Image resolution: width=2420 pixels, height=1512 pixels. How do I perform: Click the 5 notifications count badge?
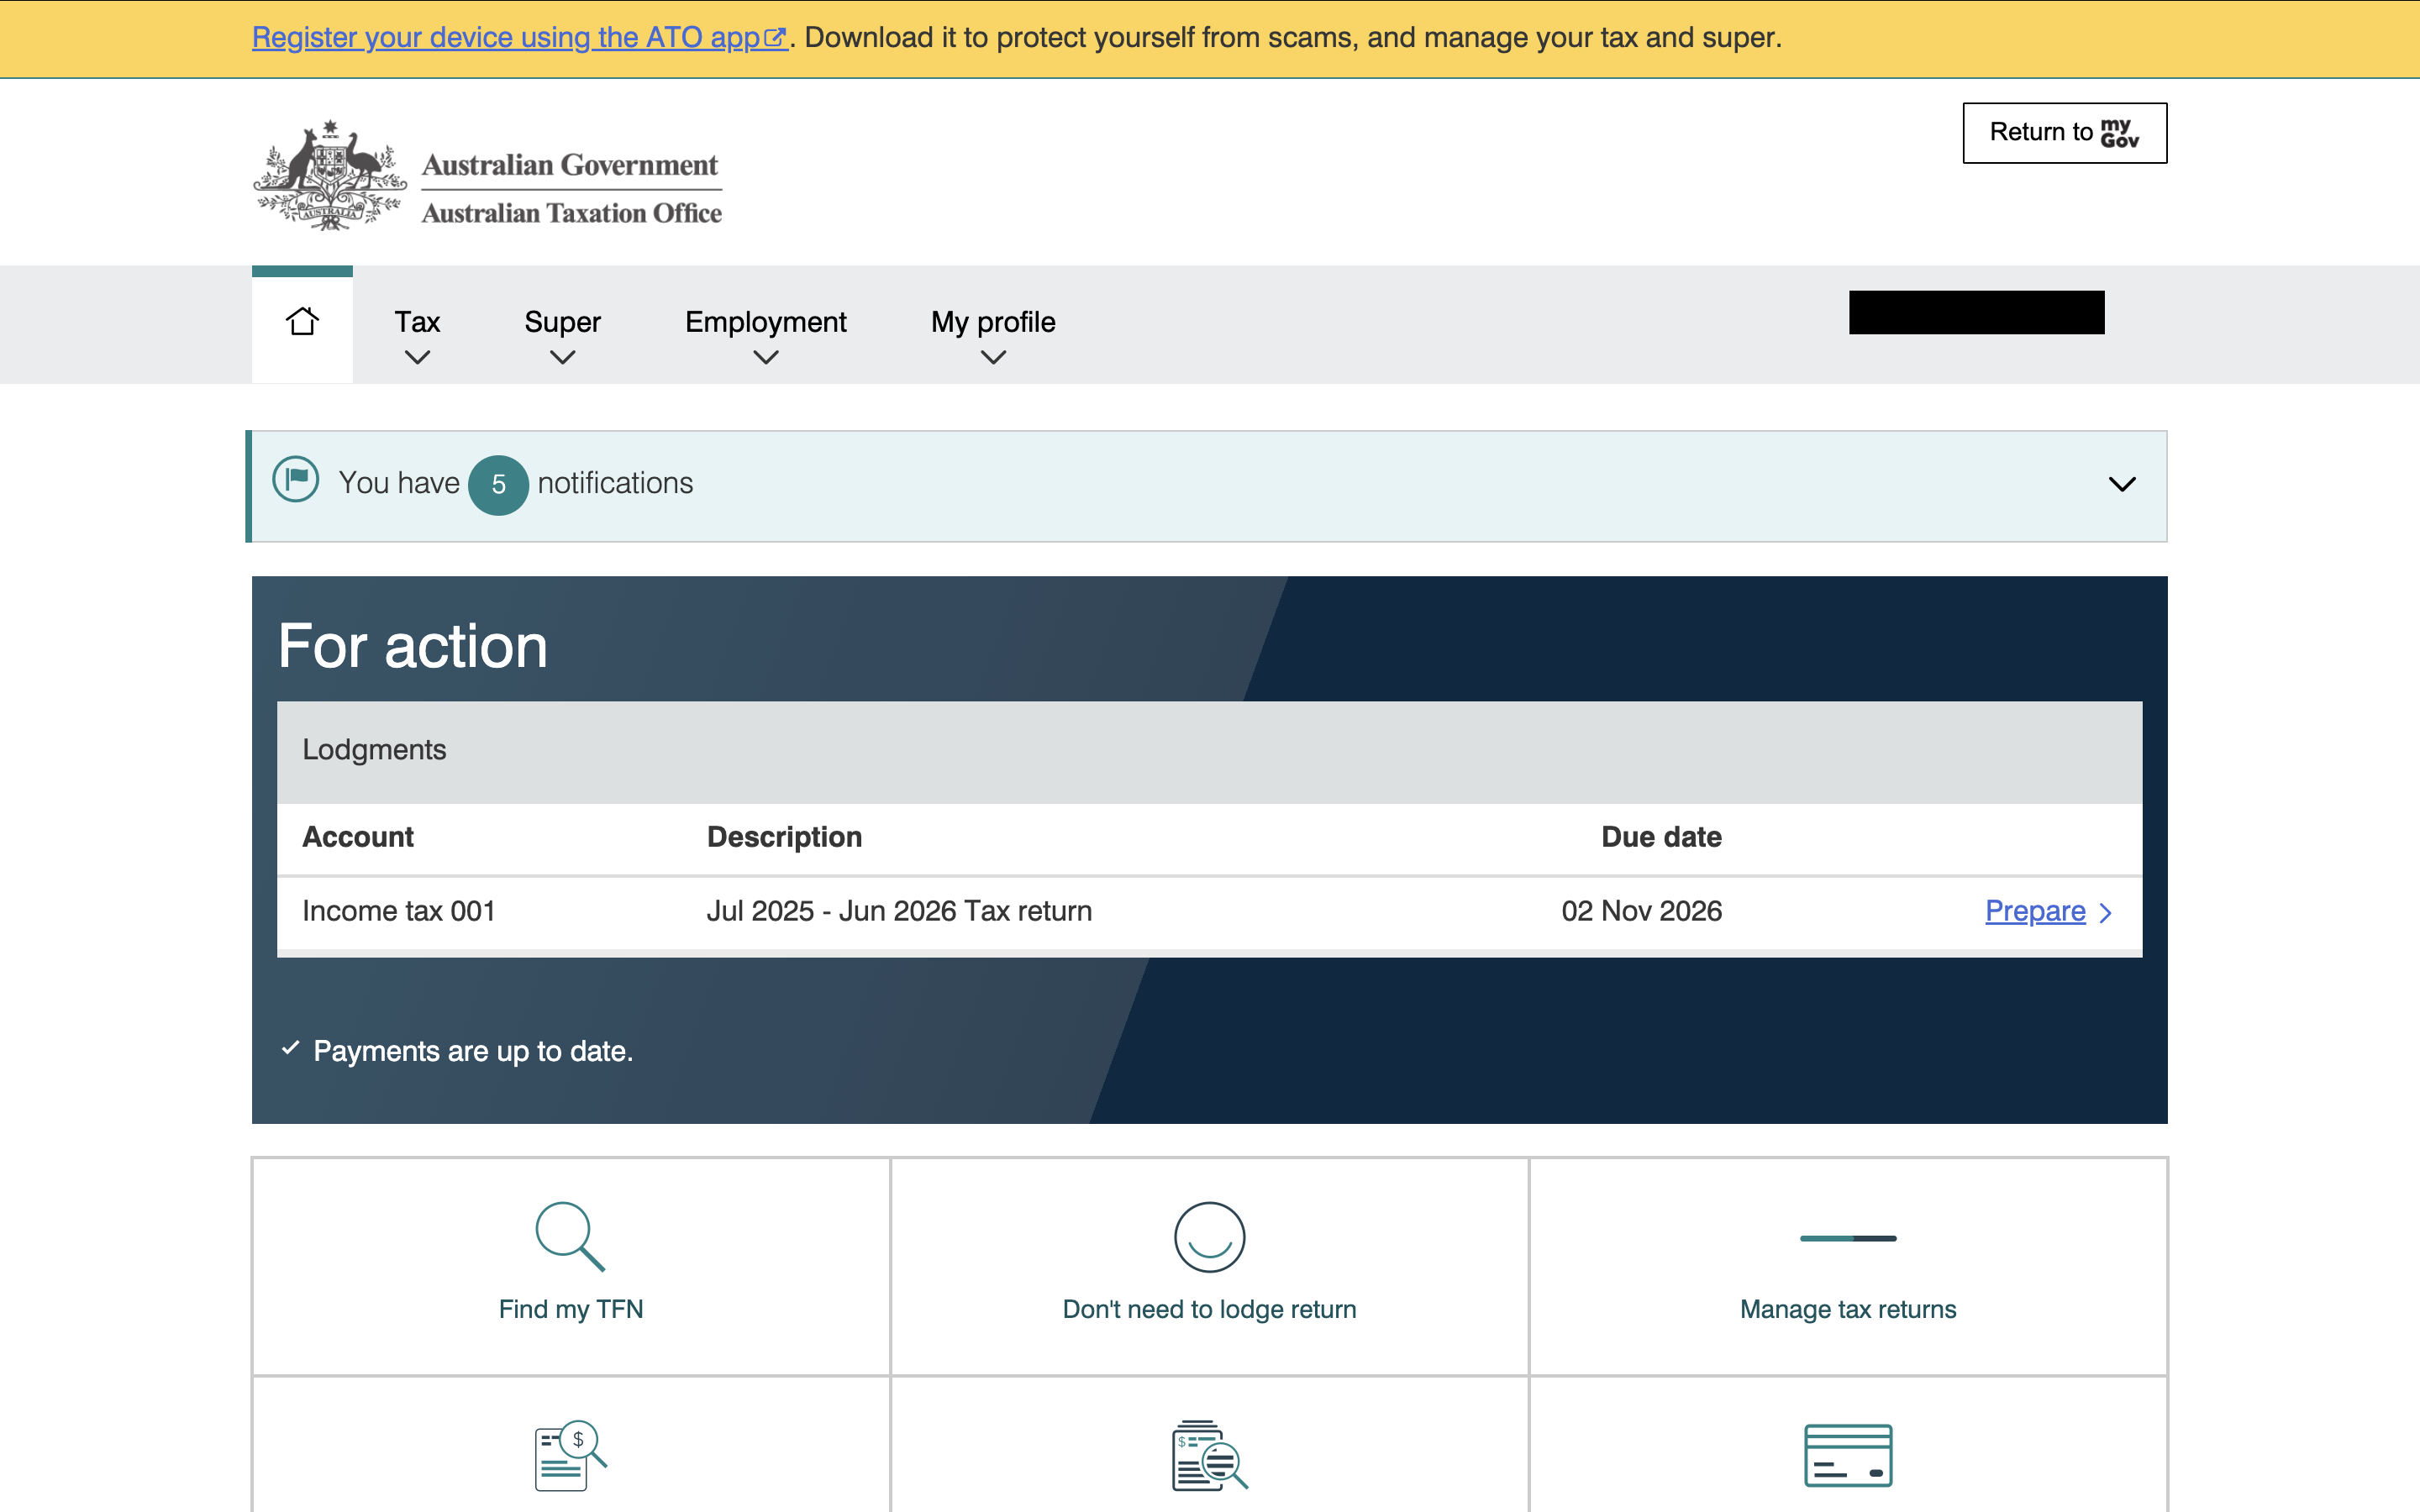click(498, 485)
